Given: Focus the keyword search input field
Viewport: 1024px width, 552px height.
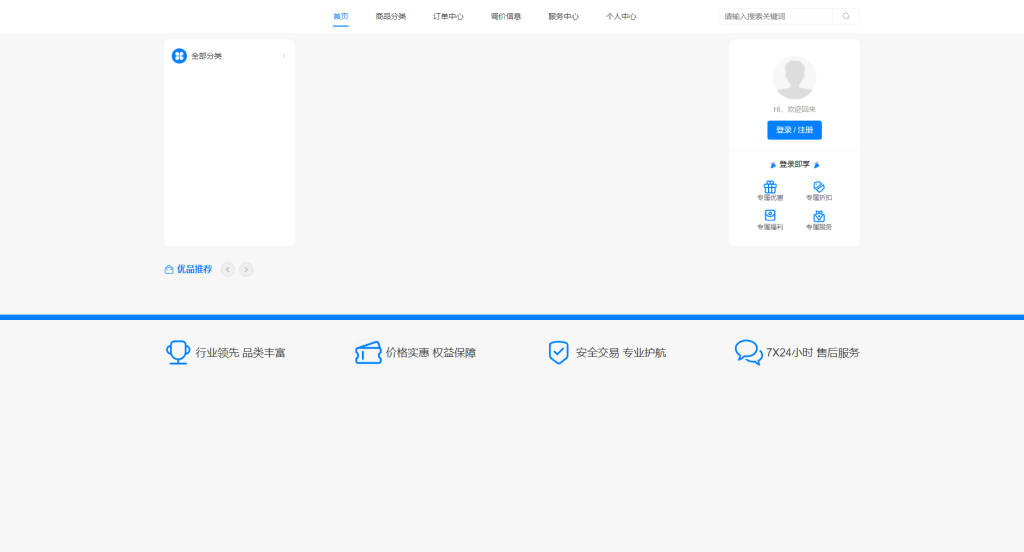Looking at the screenshot, I should click(x=775, y=16).
